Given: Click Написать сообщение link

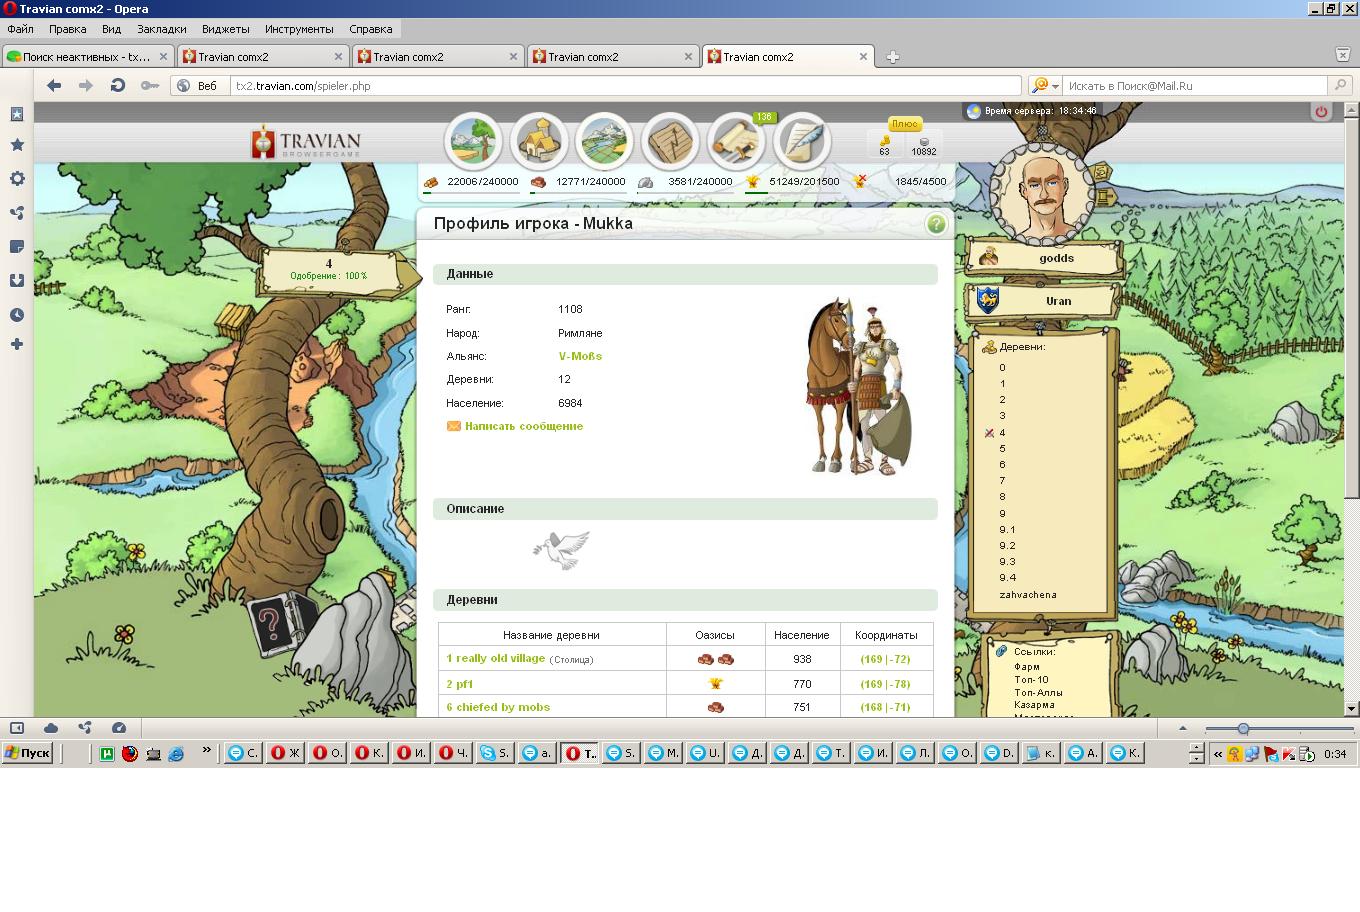Looking at the screenshot, I should click(524, 426).
